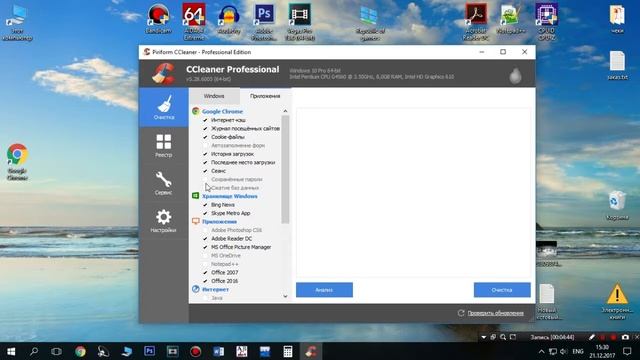Select the Корзина recycle bin icon
640x360 pixels.
tap(617, 206)
